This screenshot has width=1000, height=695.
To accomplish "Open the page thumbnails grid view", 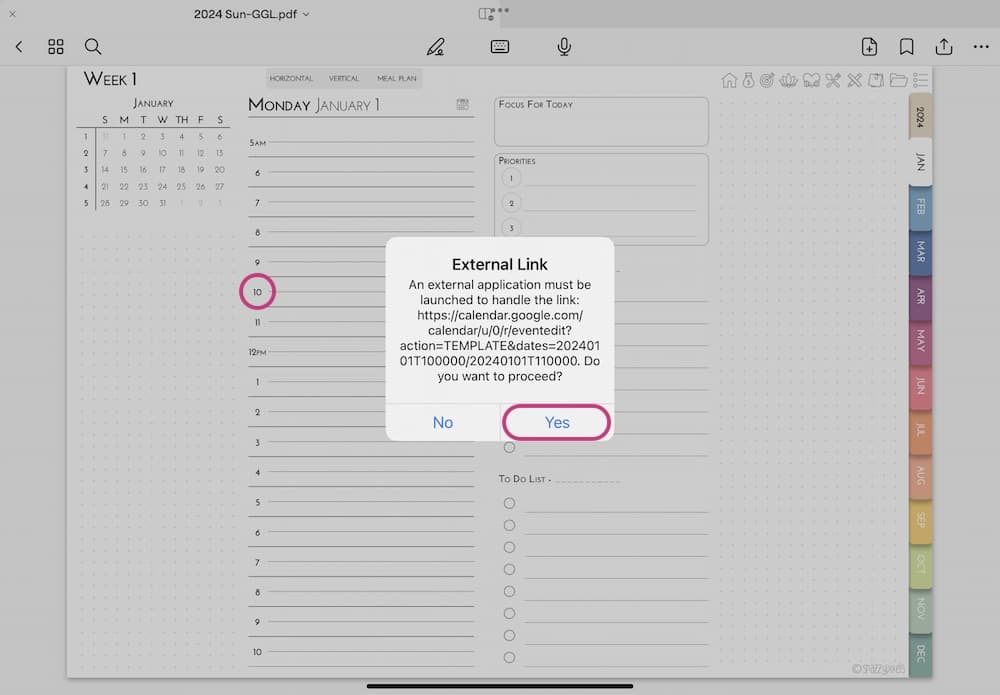I will [x=56, y=47].
